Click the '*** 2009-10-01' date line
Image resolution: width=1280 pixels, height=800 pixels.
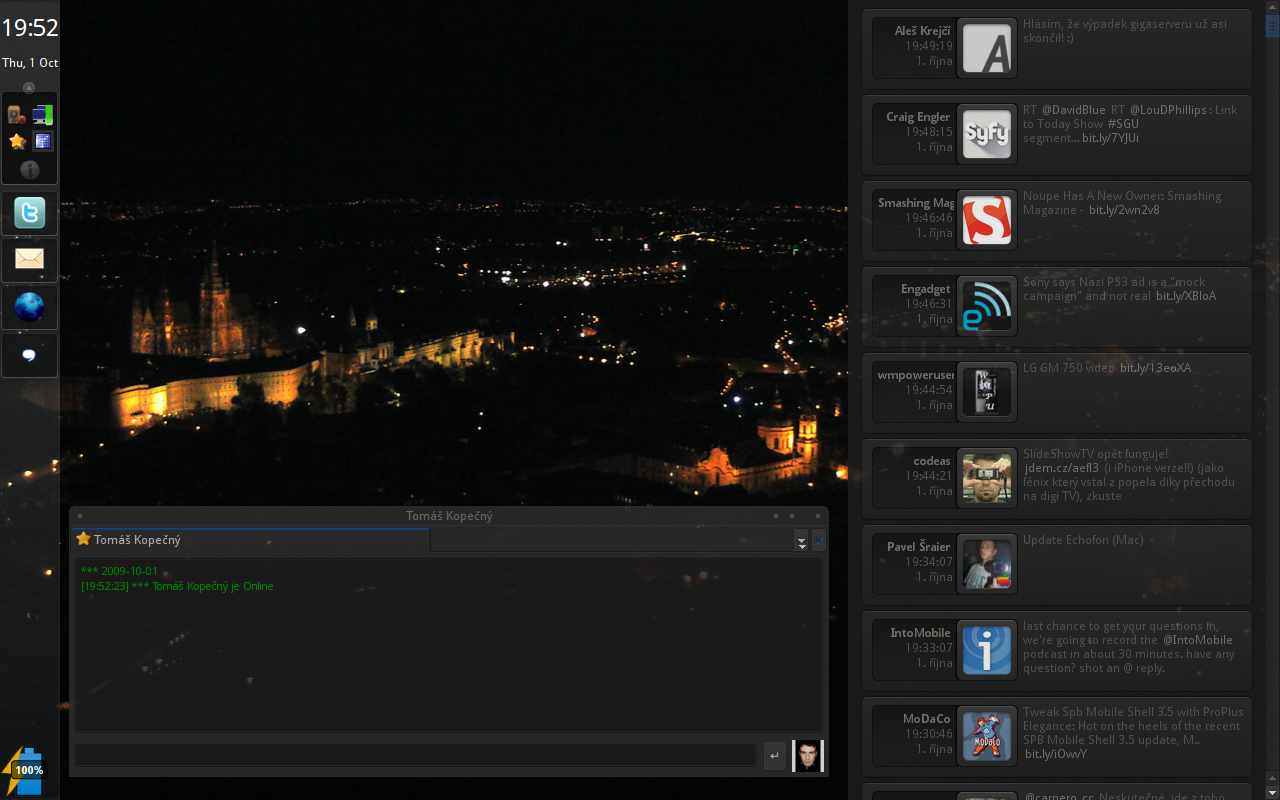[119, 571]
